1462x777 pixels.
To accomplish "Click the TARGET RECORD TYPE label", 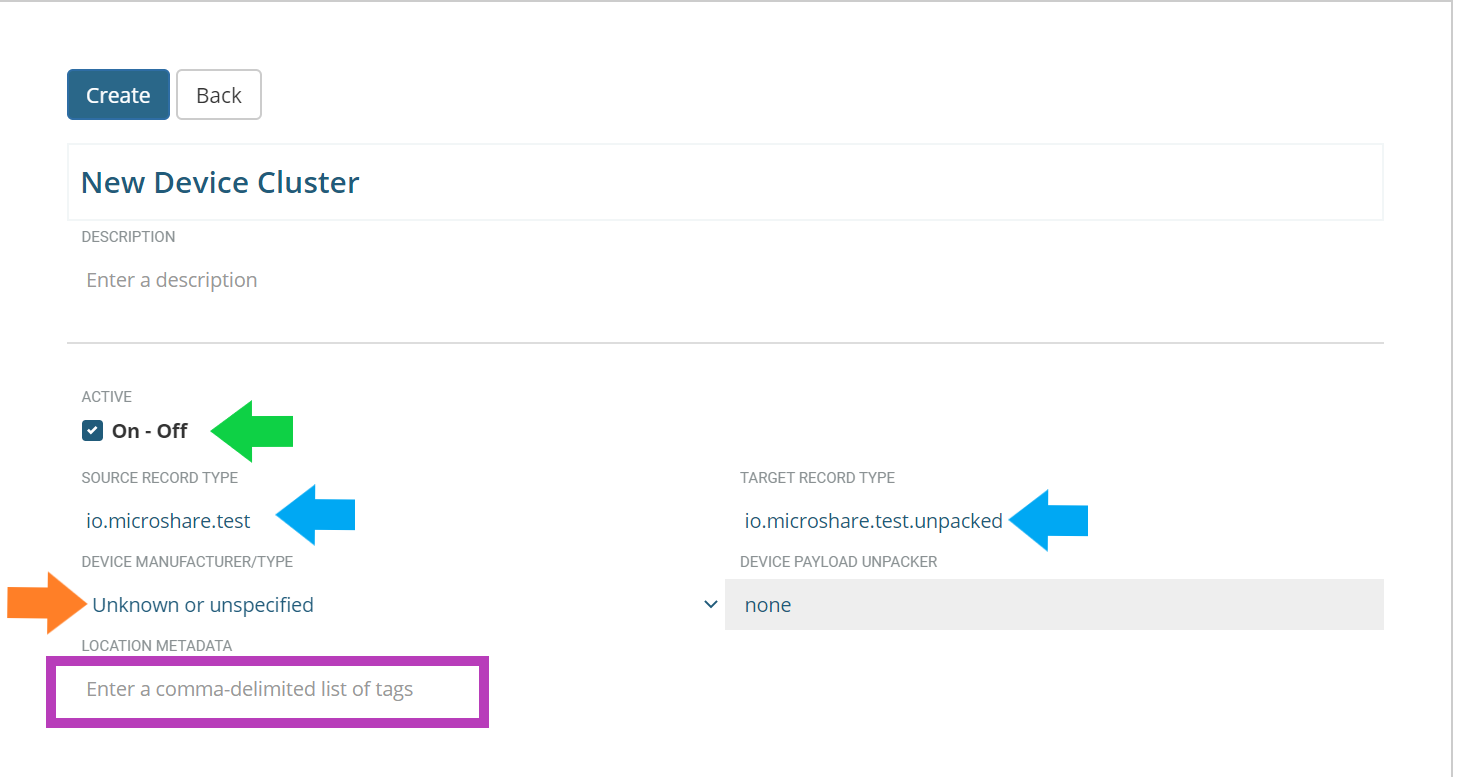I will 817,478.
